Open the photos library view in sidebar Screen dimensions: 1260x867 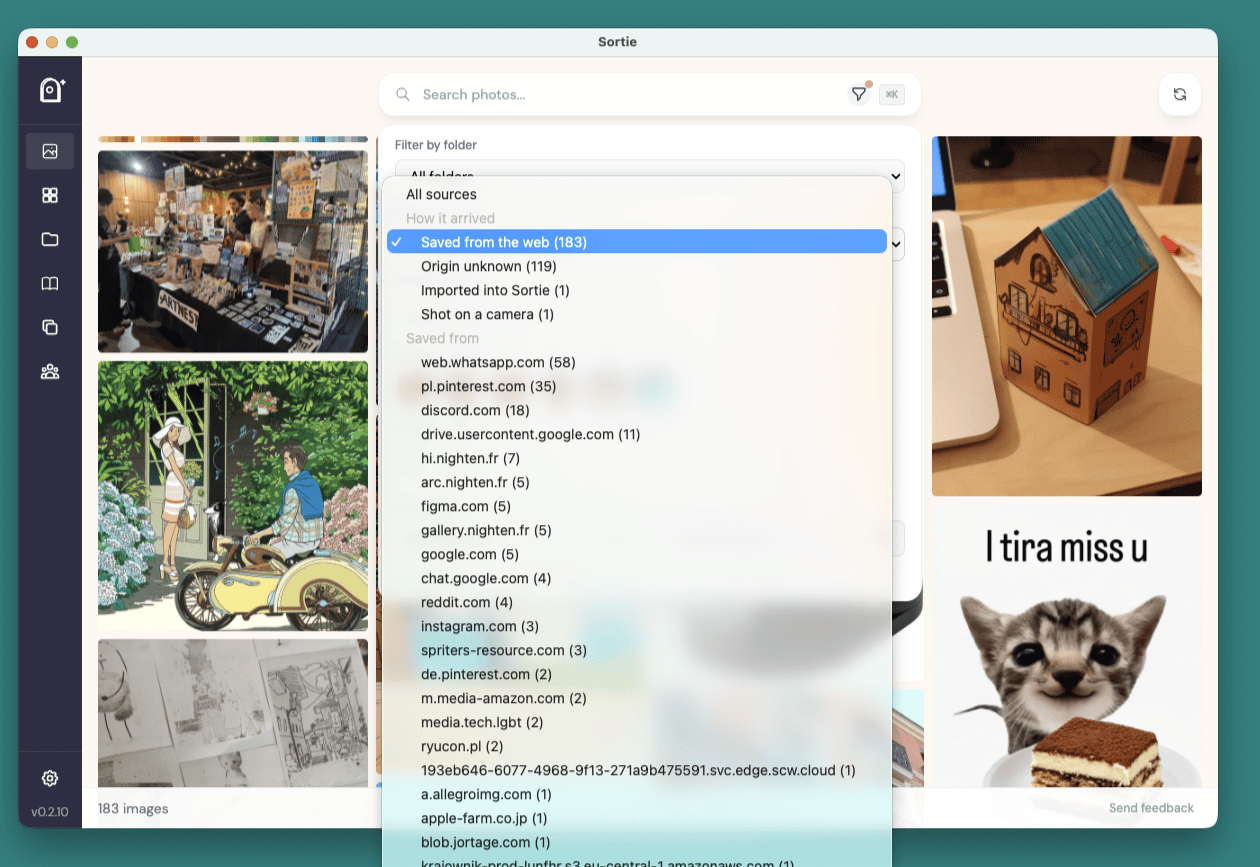click(x=50, y=151)
